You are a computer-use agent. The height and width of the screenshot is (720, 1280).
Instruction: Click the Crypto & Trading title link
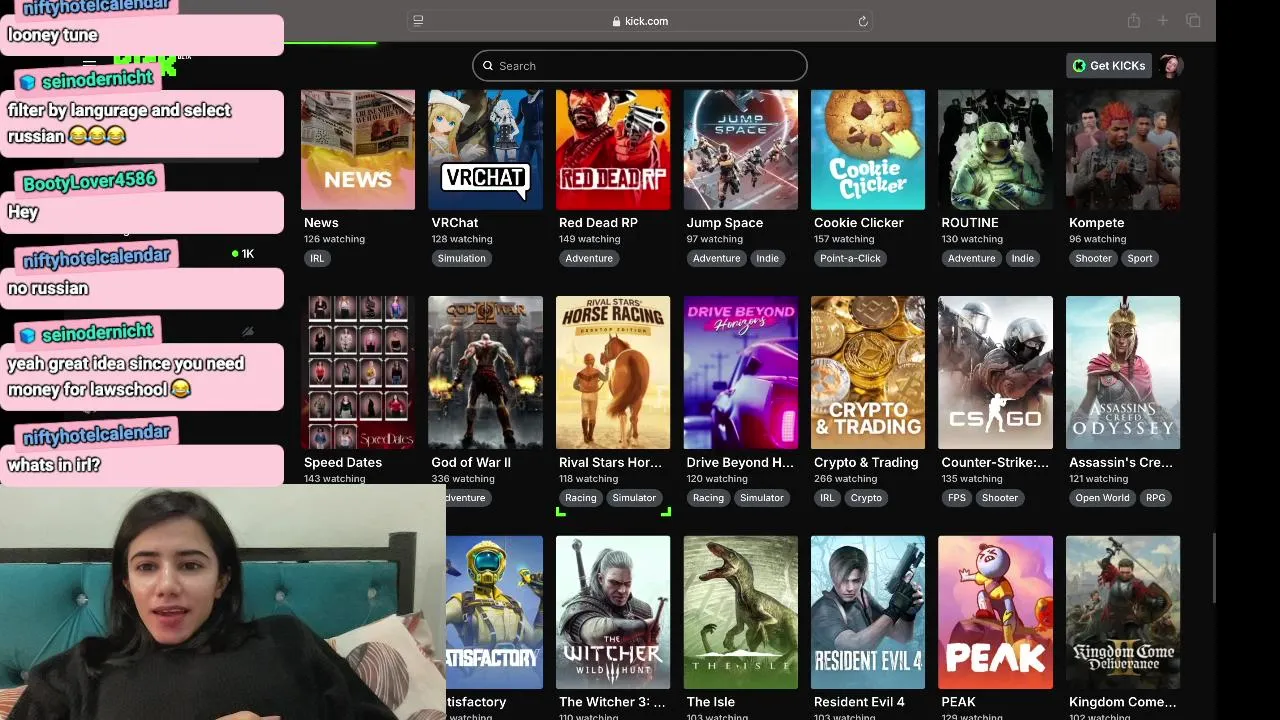coord(866,463)
